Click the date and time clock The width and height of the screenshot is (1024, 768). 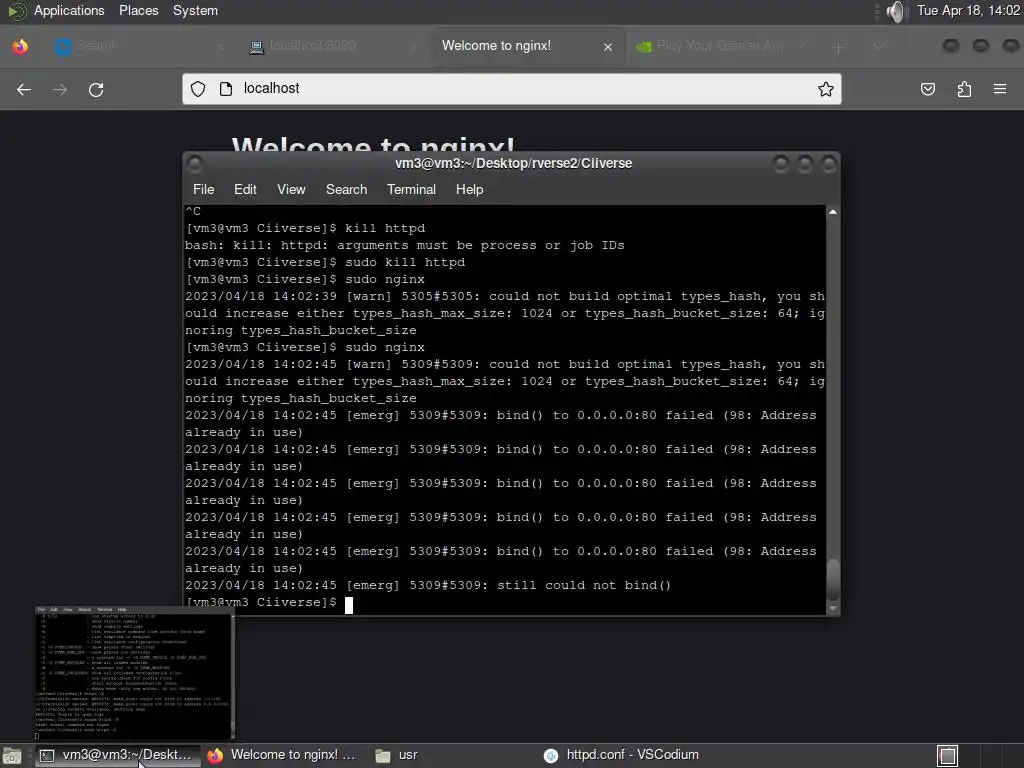point(968,10)
